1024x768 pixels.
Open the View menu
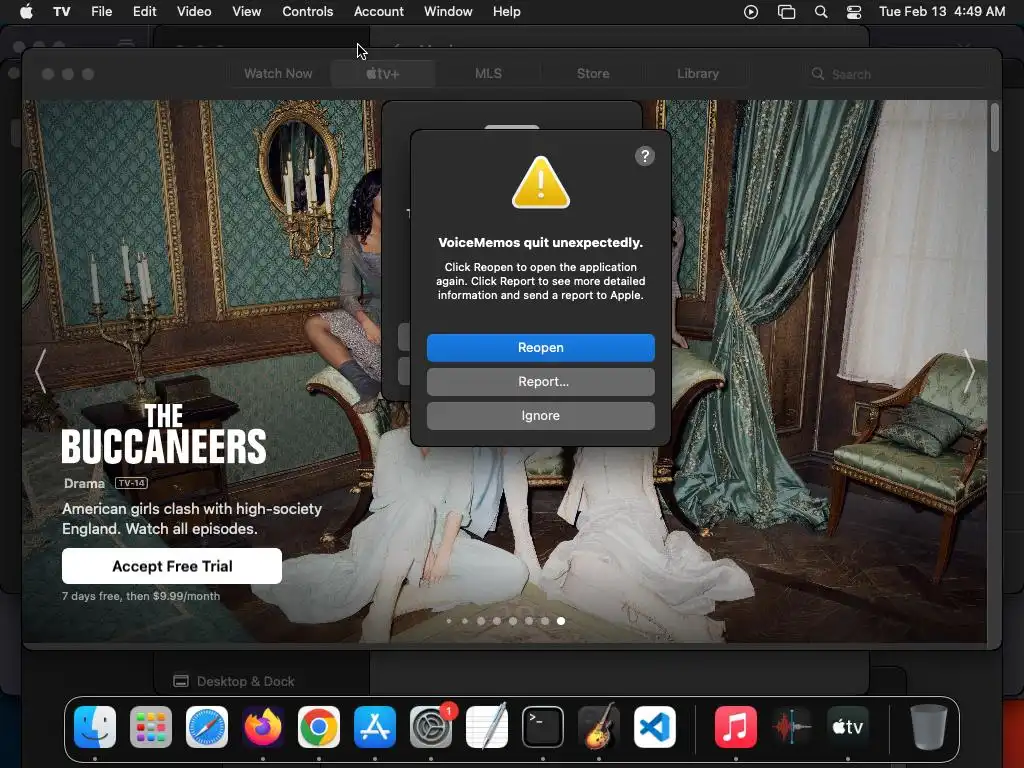(x=246, y=11)
